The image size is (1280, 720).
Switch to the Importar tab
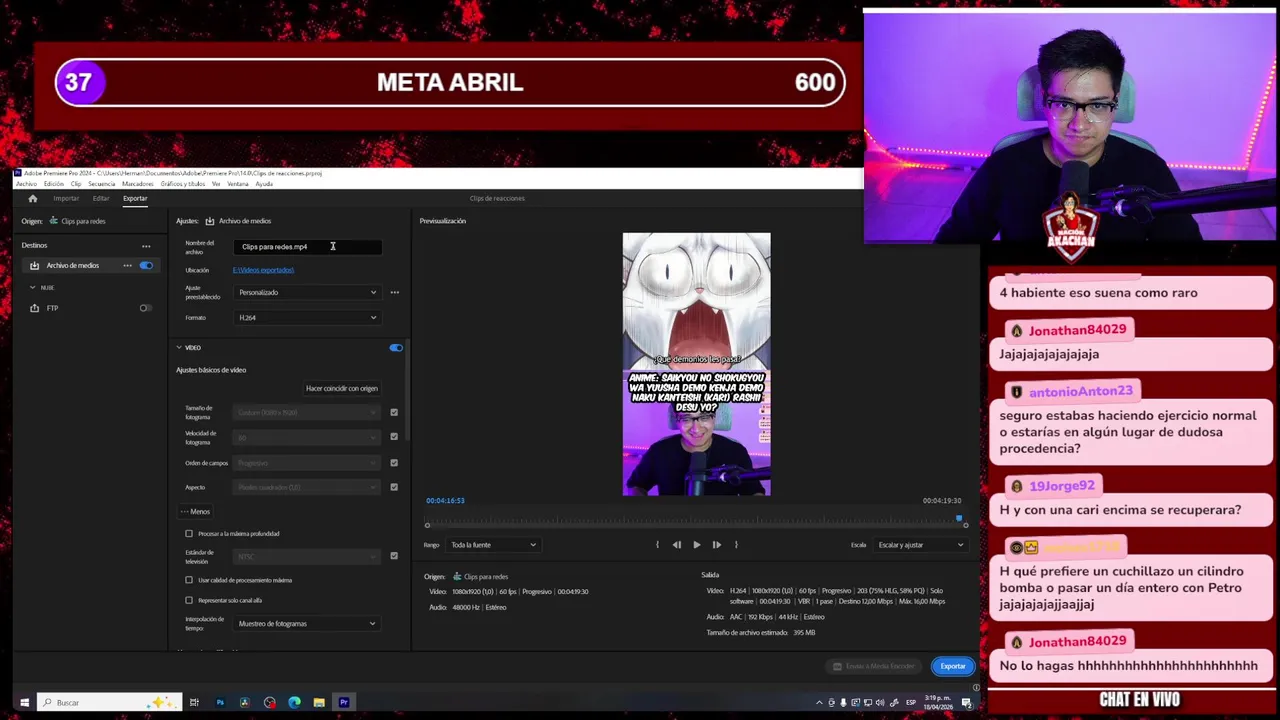coord(66,198)
